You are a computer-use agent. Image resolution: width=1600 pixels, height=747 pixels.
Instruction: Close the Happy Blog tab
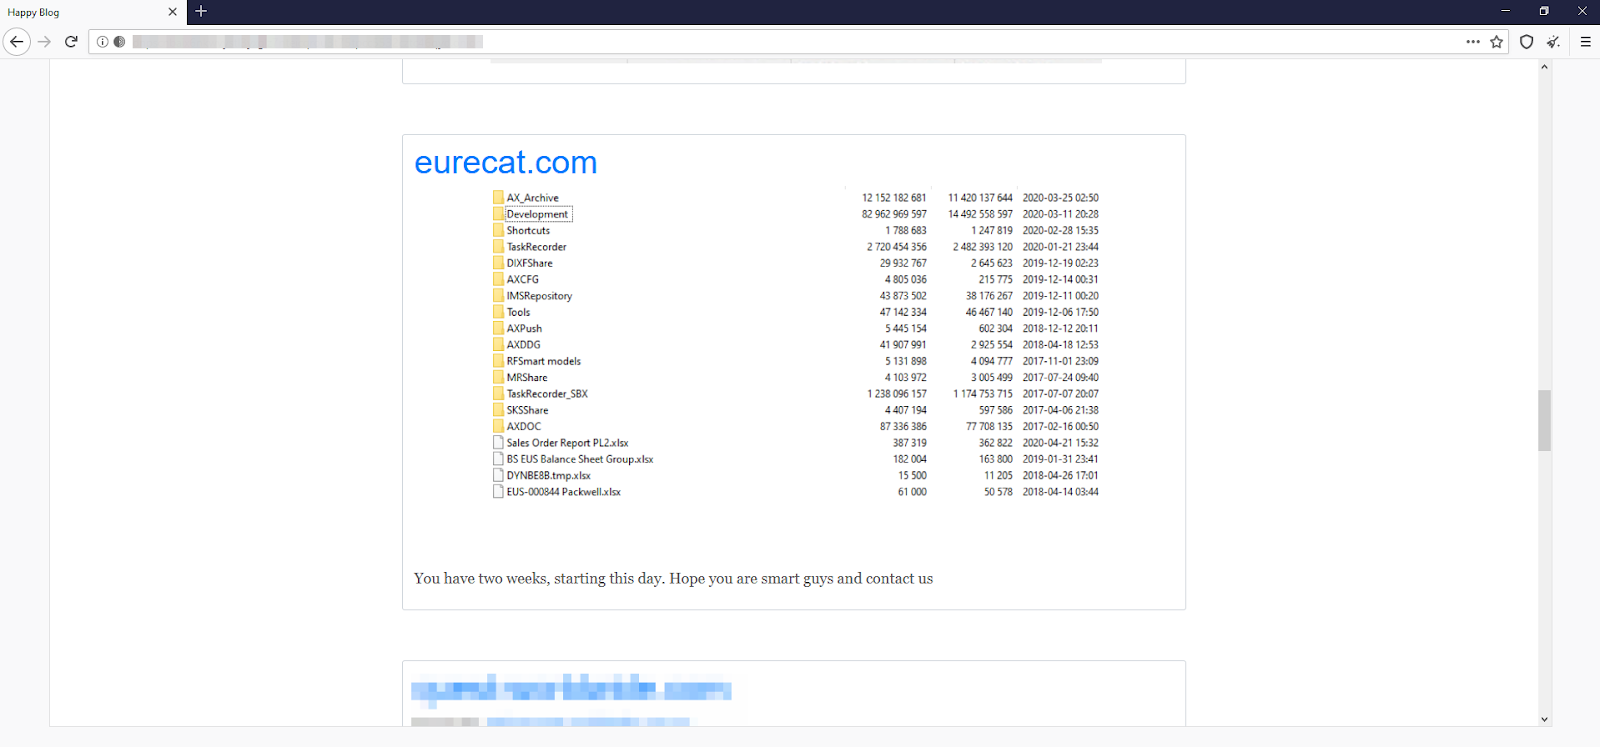(x=172, y=12)
